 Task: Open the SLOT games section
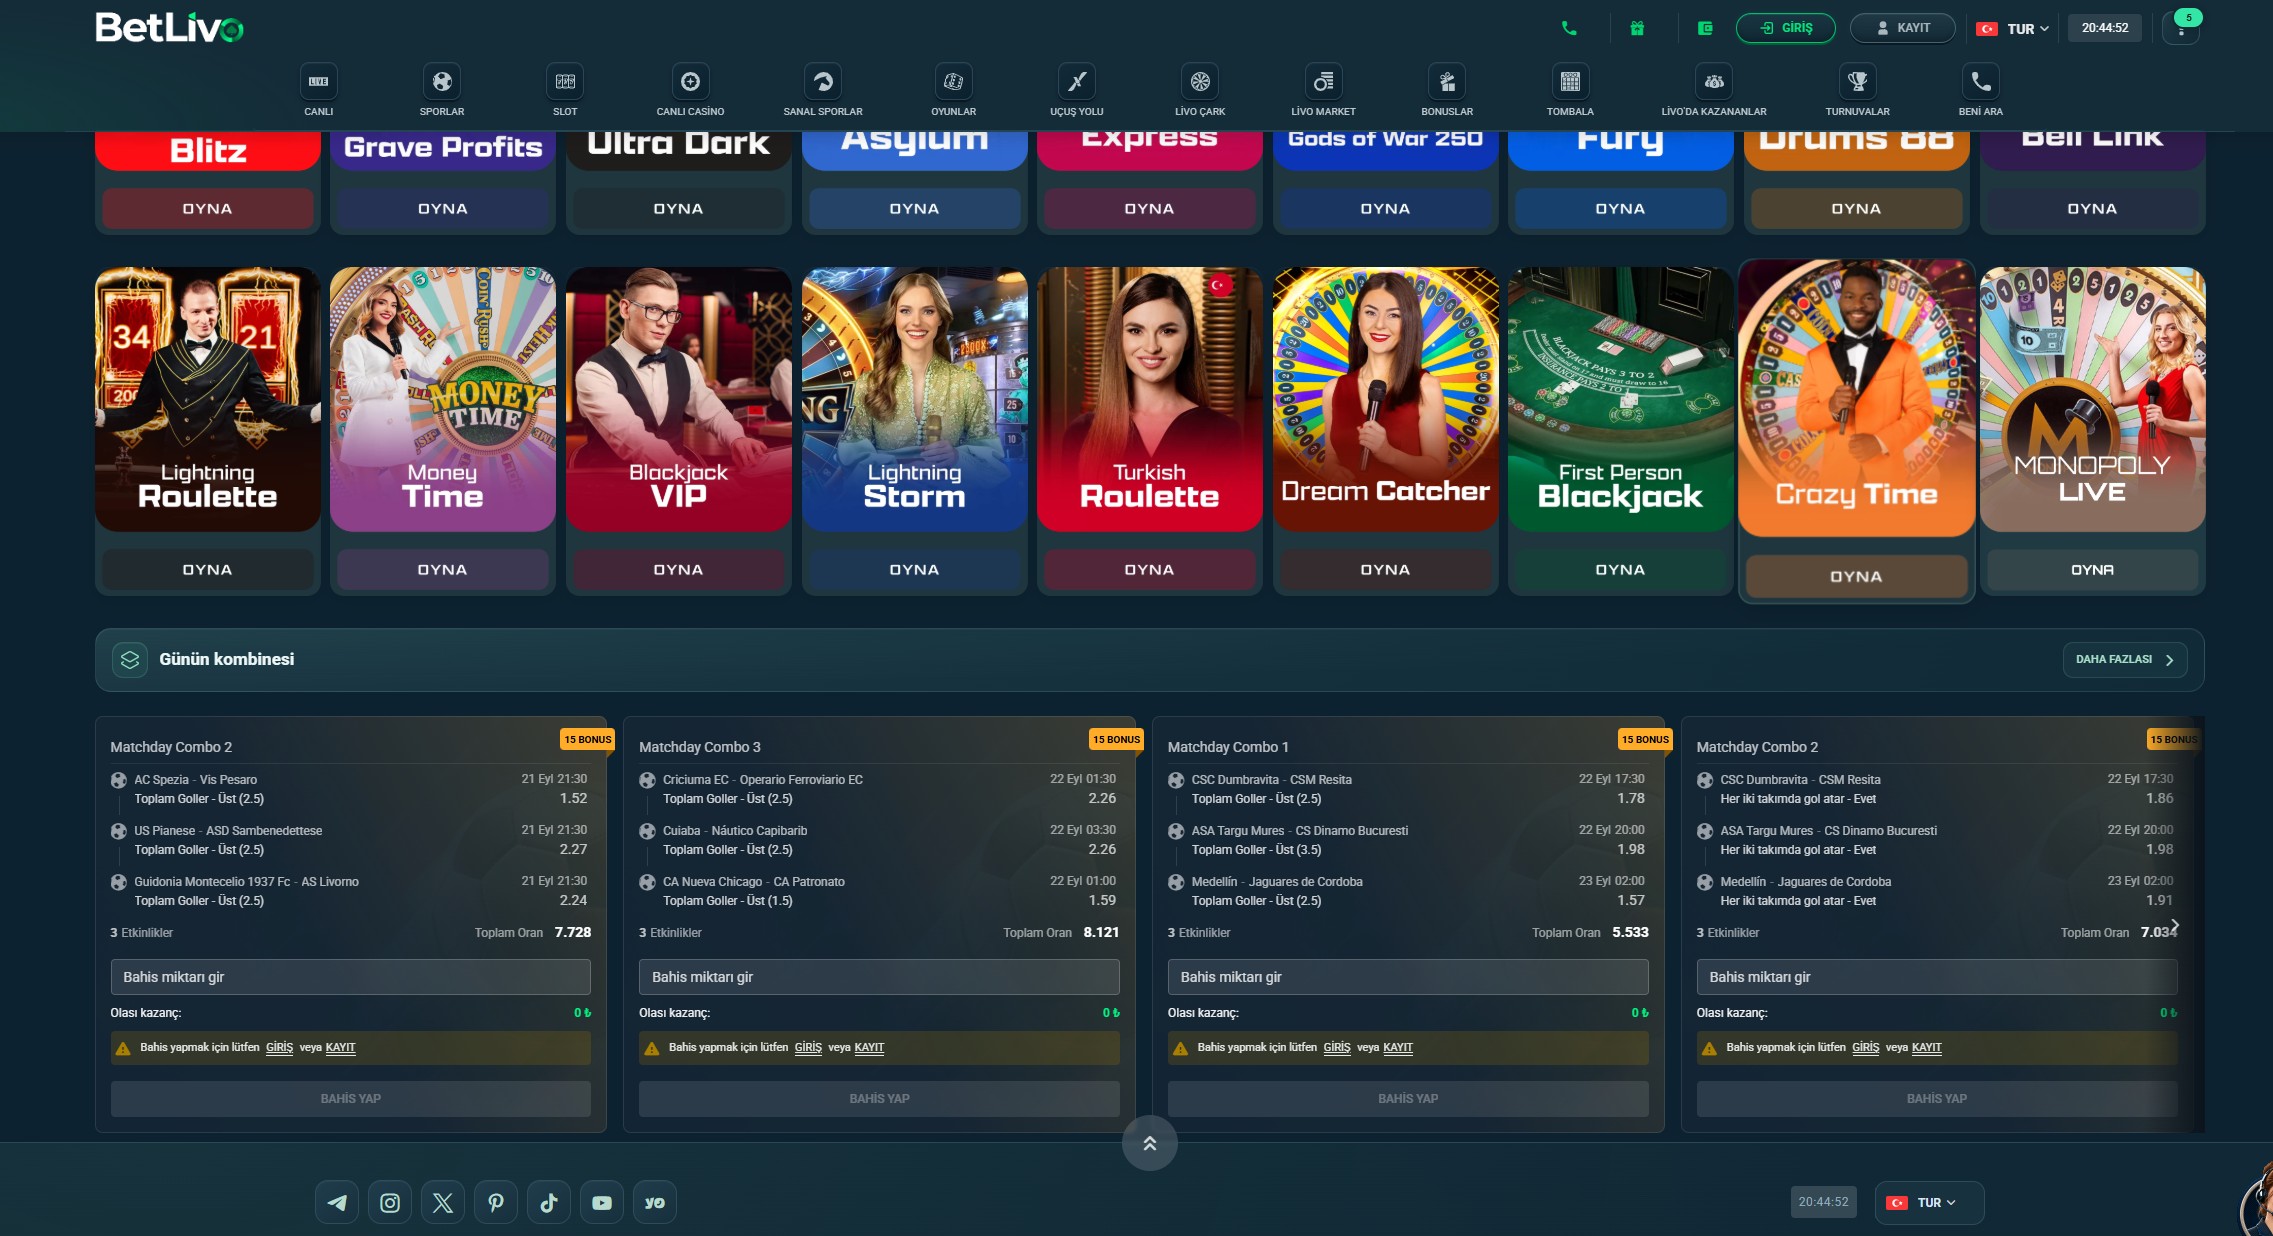coord(565,91)
